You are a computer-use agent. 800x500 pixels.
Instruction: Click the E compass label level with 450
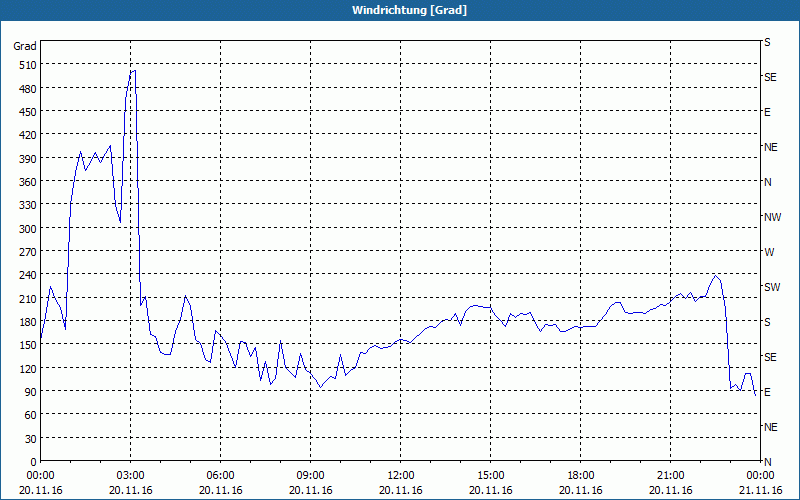(767, 112)
